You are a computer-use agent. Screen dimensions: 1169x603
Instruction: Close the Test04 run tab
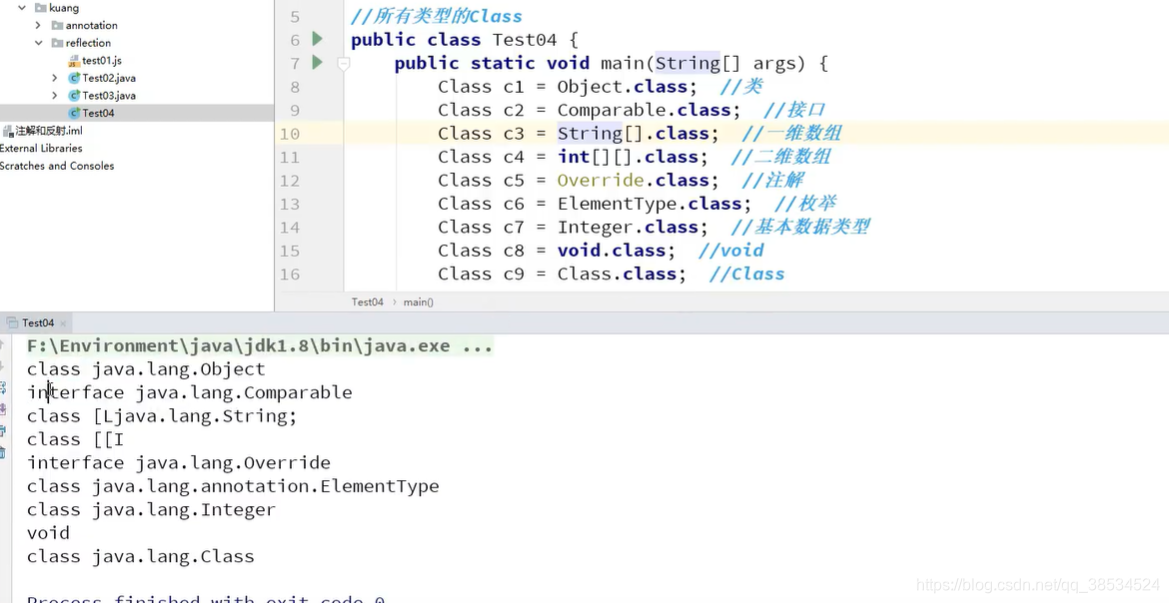pos(63,323)
